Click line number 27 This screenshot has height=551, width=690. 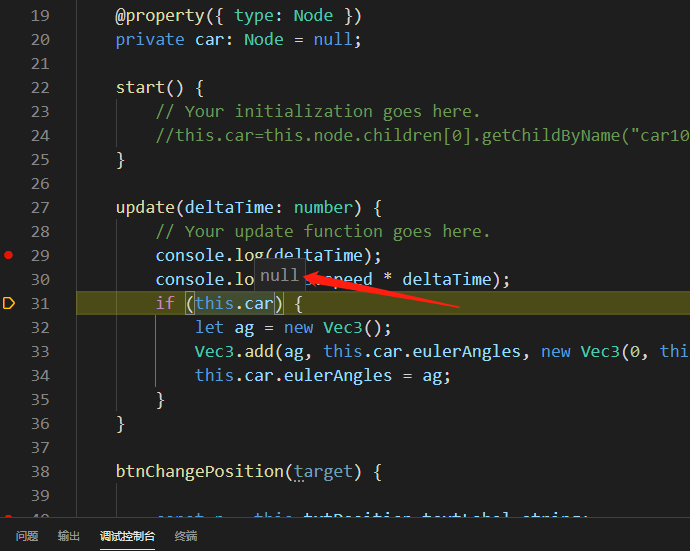click(x=40, y=207)
